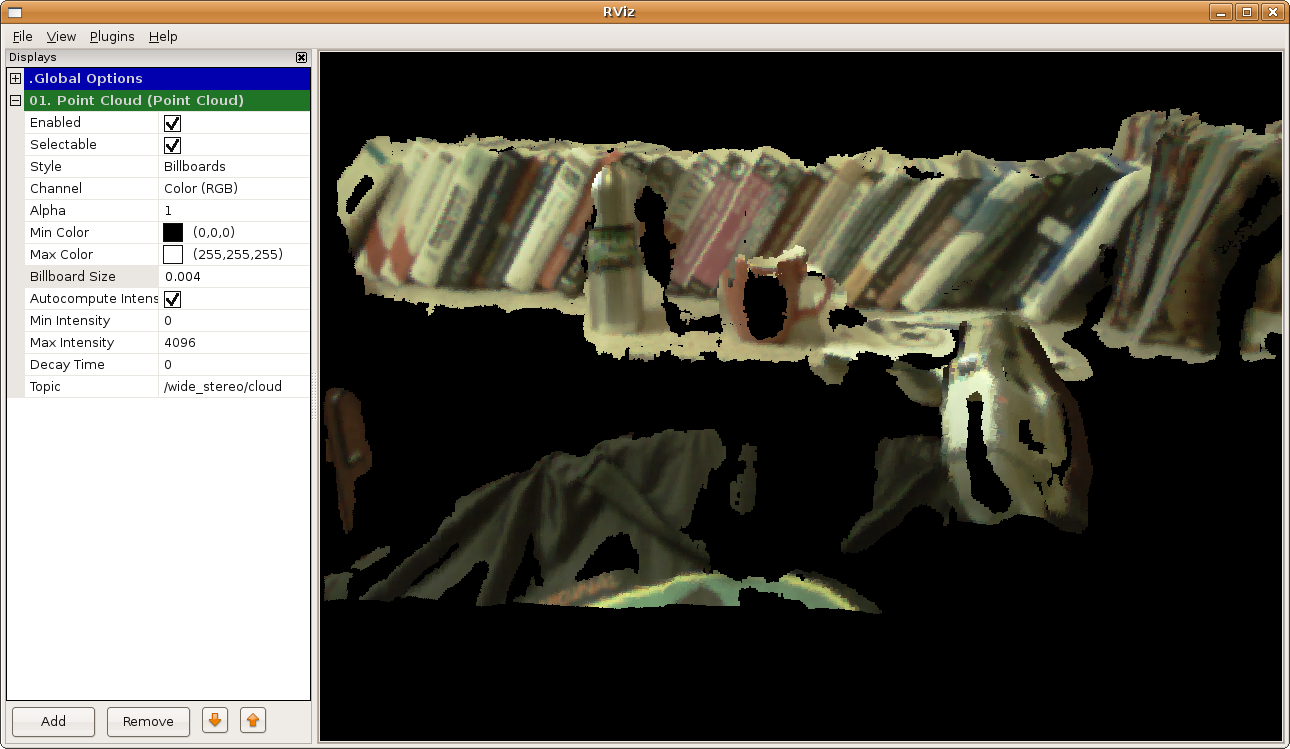The width and height of the screenshot is (1290, 749).
Task: Select the 01. Point Cloud row
Action: click(x=167, y=100)
